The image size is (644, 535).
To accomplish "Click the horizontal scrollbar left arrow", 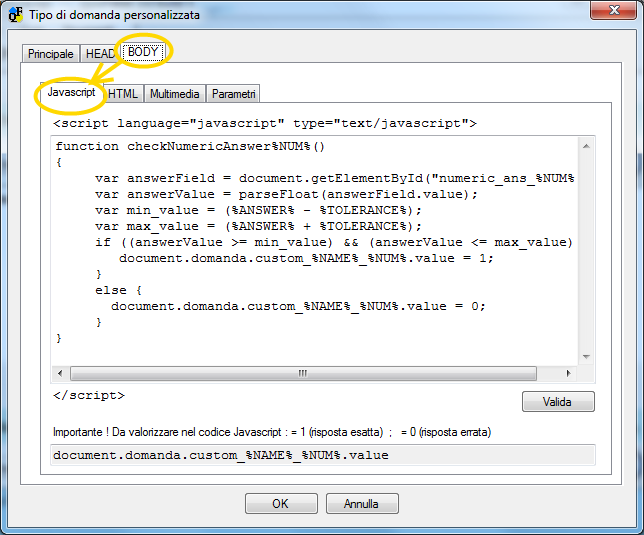I will coord(60,373).
